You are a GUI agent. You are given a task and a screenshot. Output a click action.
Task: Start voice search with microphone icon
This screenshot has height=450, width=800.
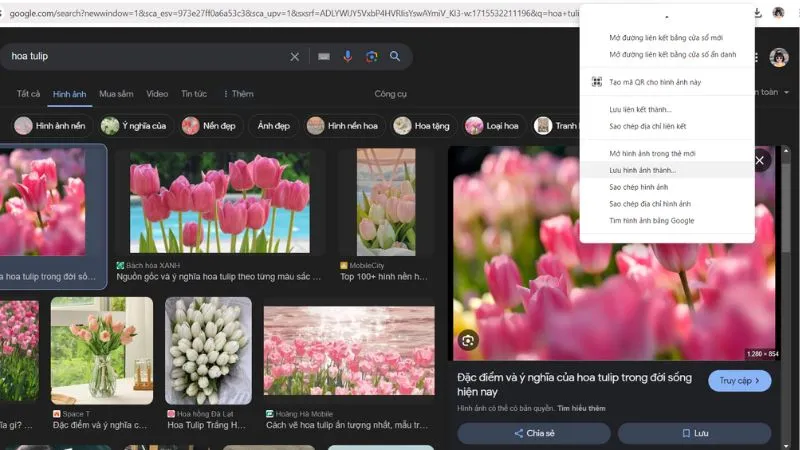pos(348,57)
